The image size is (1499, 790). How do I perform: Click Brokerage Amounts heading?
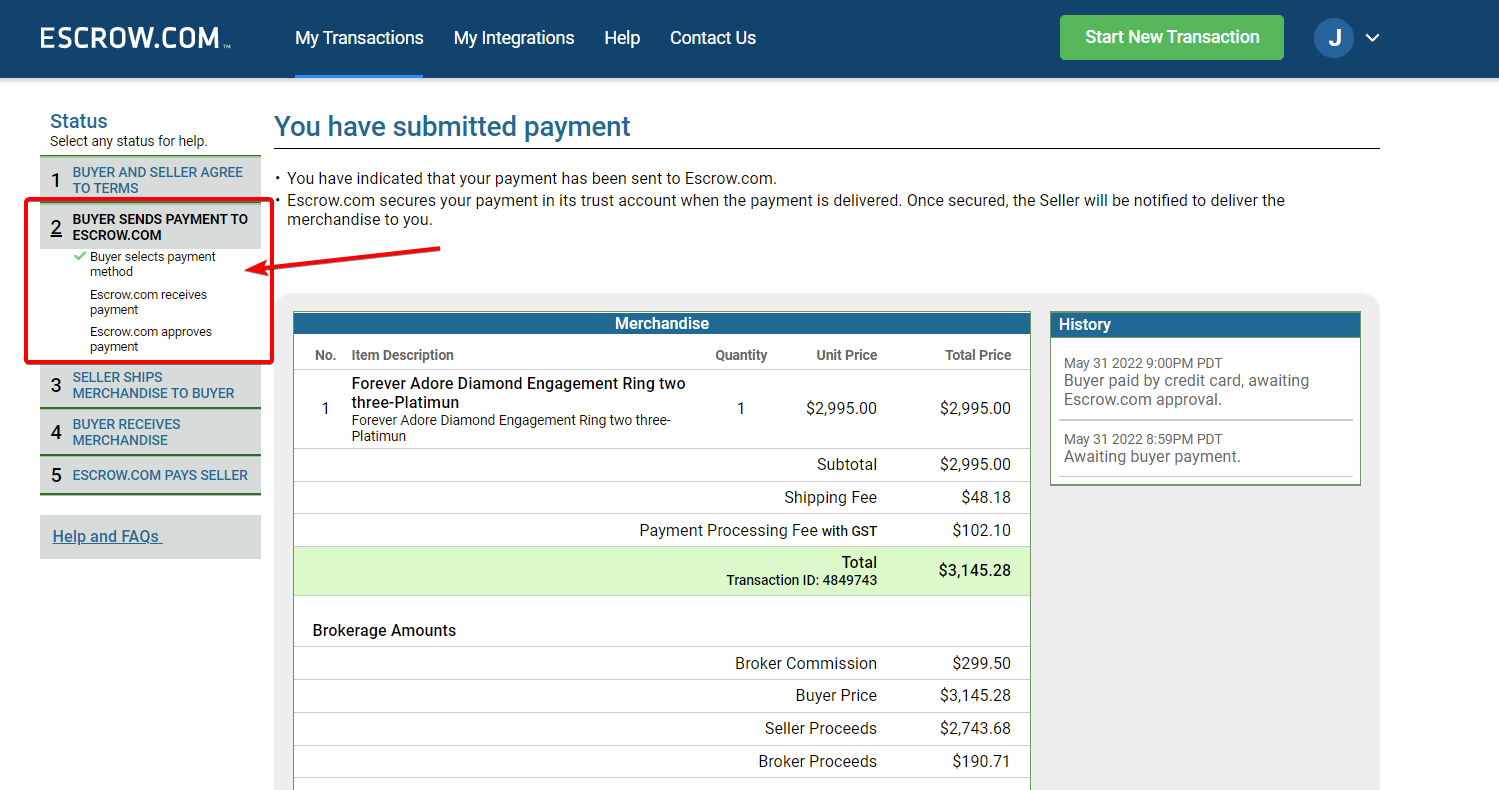click(x=384, y=630)
